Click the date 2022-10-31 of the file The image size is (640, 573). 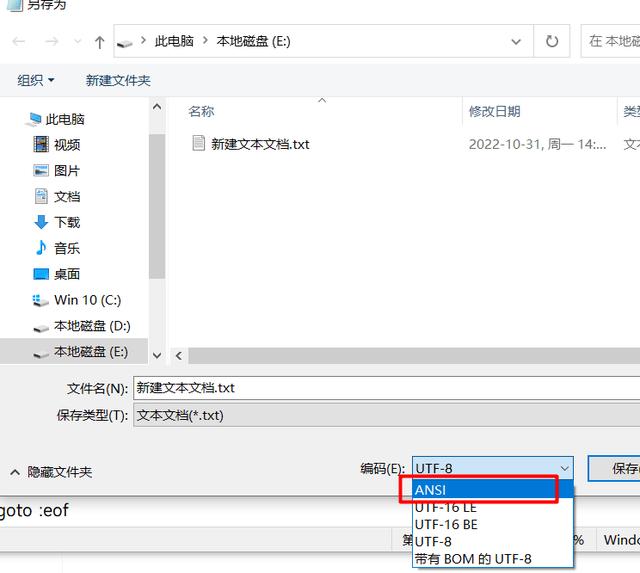pos(537,144)
